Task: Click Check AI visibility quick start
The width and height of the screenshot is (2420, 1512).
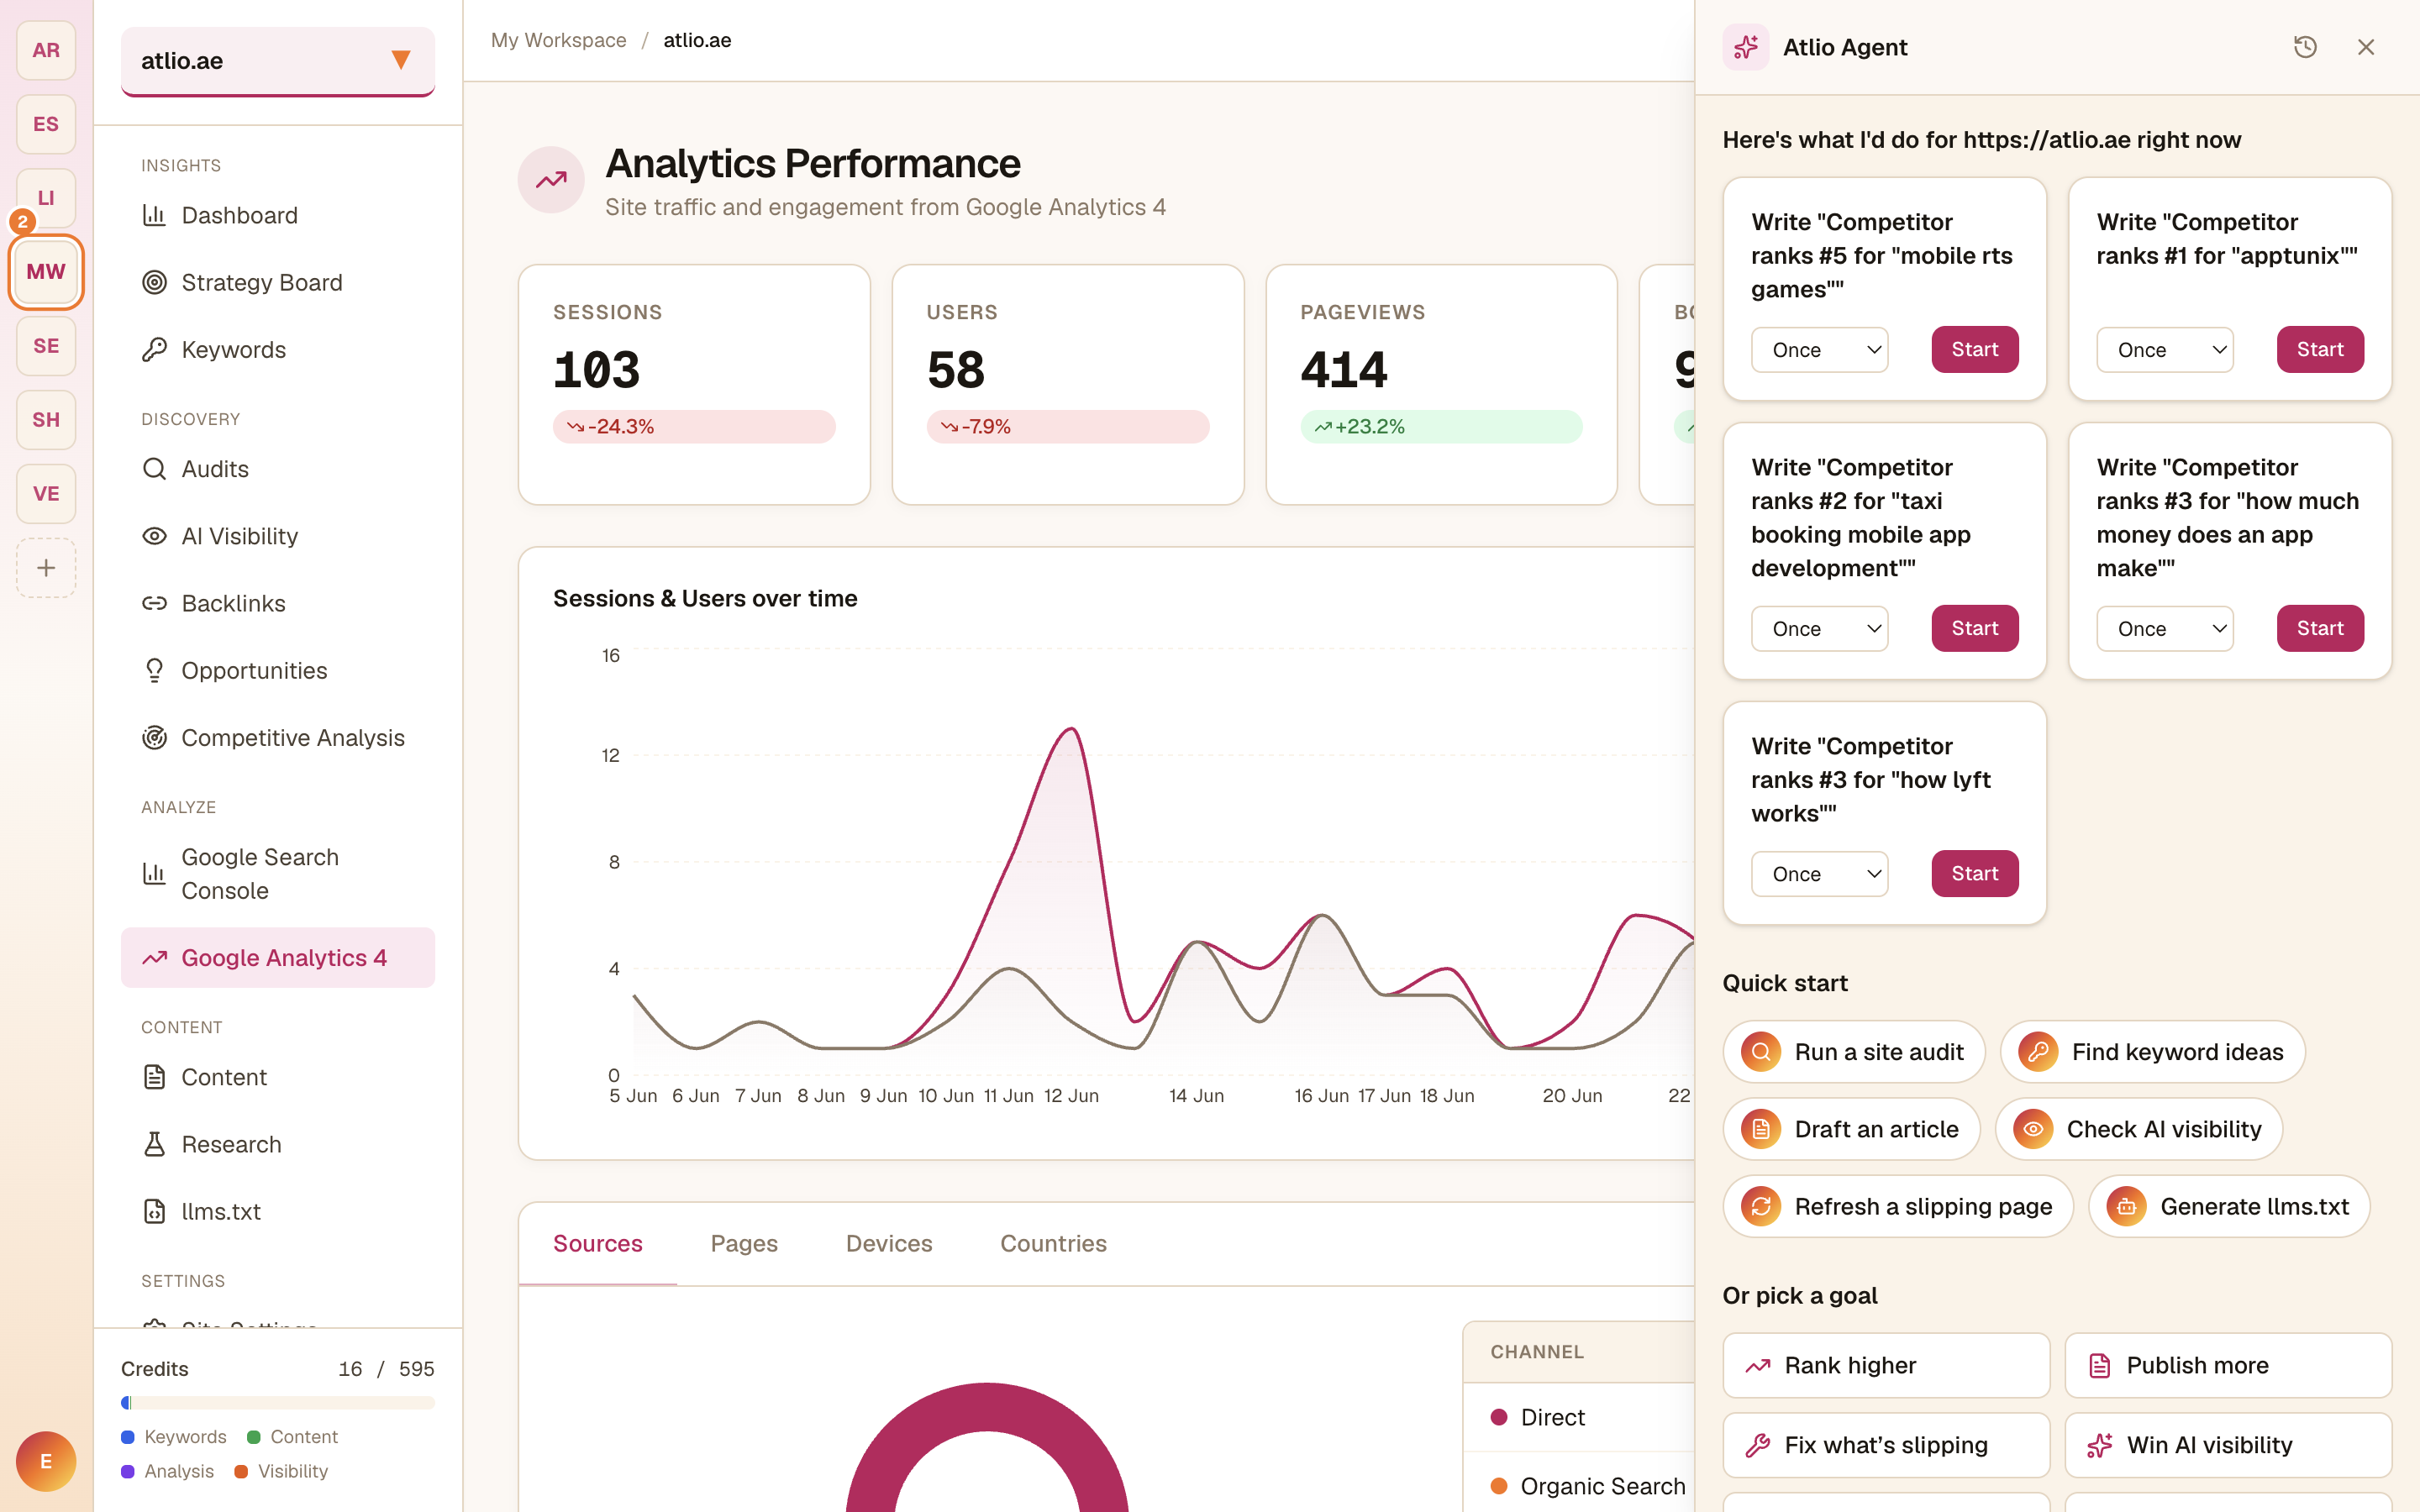Action: (x=2138, y=1129)
